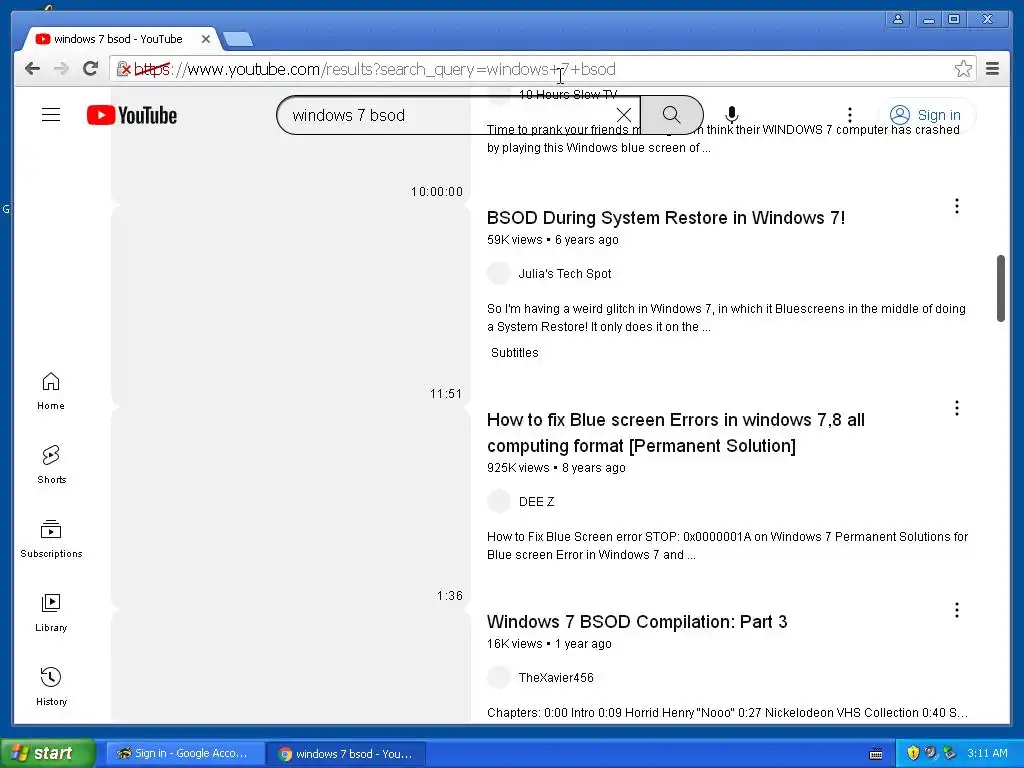Click the taskbar clock 3:11 AM
Image resolution: width=1024 pixels, height=768 pixels.
click(x=987, y=753)
